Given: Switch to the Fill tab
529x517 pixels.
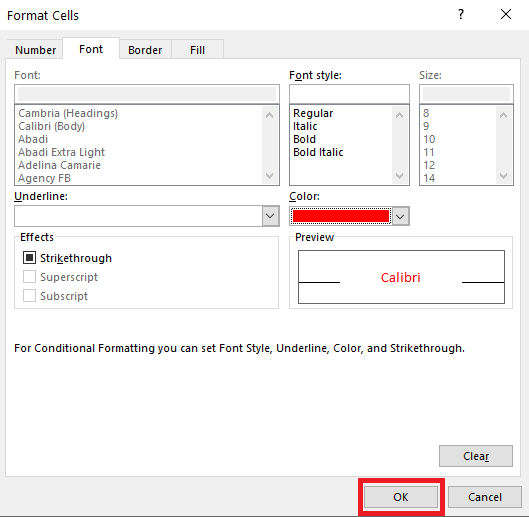Looking at the screenshot, I should tap(197, 50).
